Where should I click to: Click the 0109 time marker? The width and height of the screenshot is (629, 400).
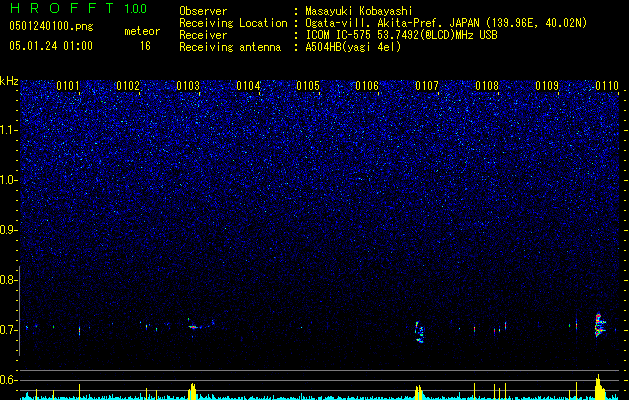point(547,86)
